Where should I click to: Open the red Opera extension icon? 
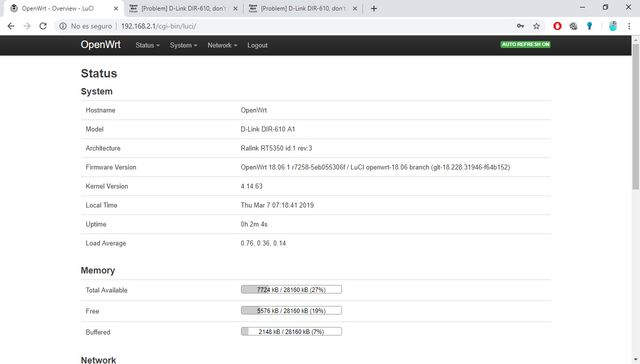coord(557,26)
